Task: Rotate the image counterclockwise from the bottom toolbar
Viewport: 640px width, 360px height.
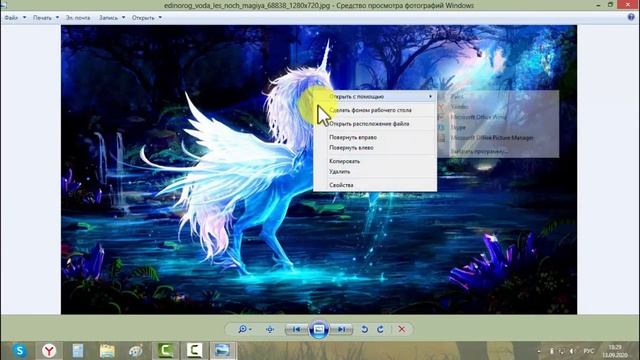Action: pos(364,329)
